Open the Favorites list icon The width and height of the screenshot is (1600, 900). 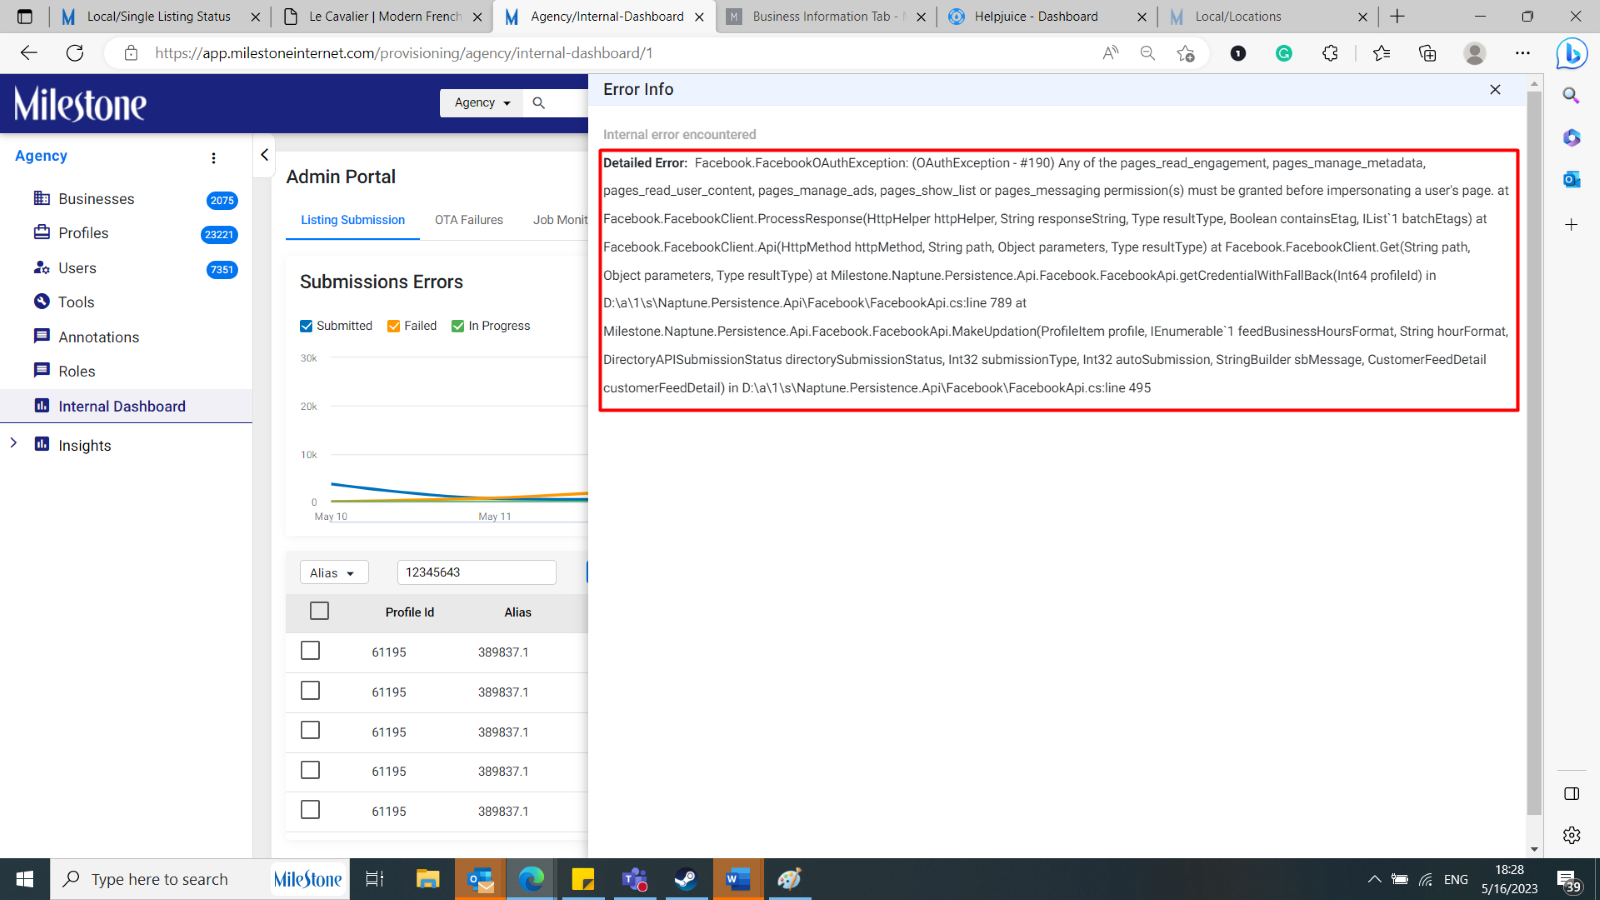pyautogui.click(x=1381, y=53)
